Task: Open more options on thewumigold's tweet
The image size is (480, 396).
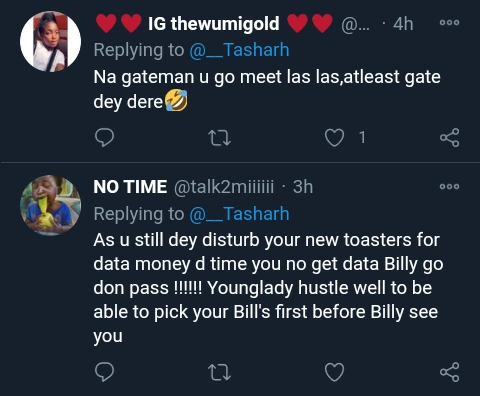Action: coord(449,23)
